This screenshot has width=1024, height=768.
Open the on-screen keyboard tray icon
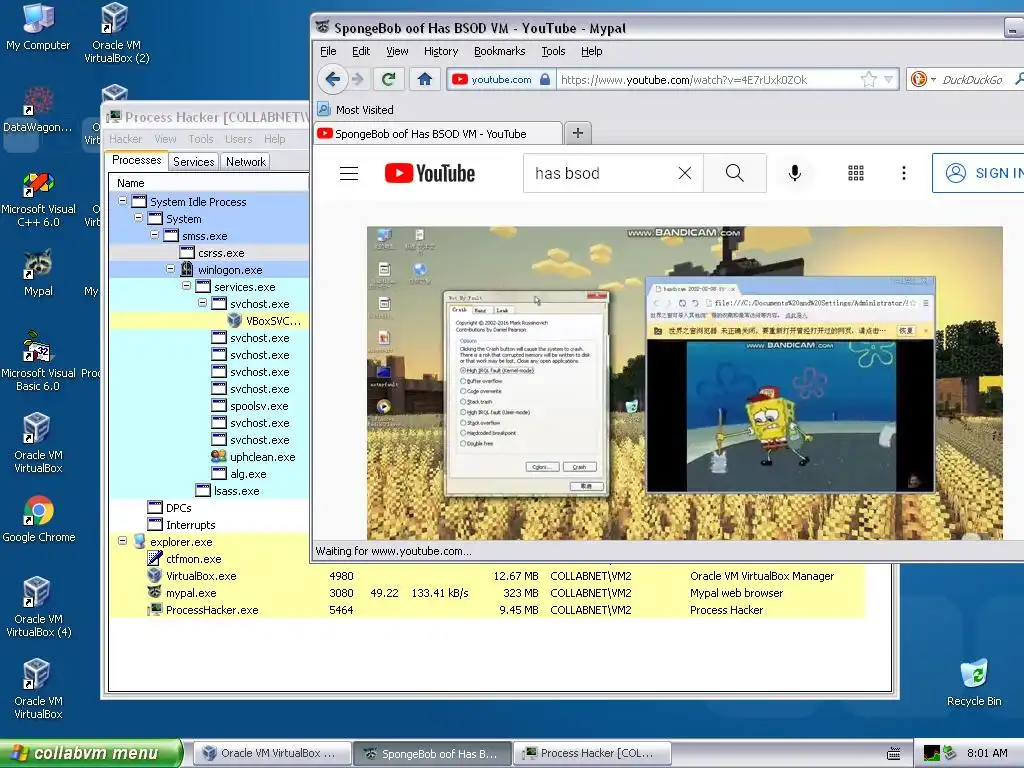893,754
